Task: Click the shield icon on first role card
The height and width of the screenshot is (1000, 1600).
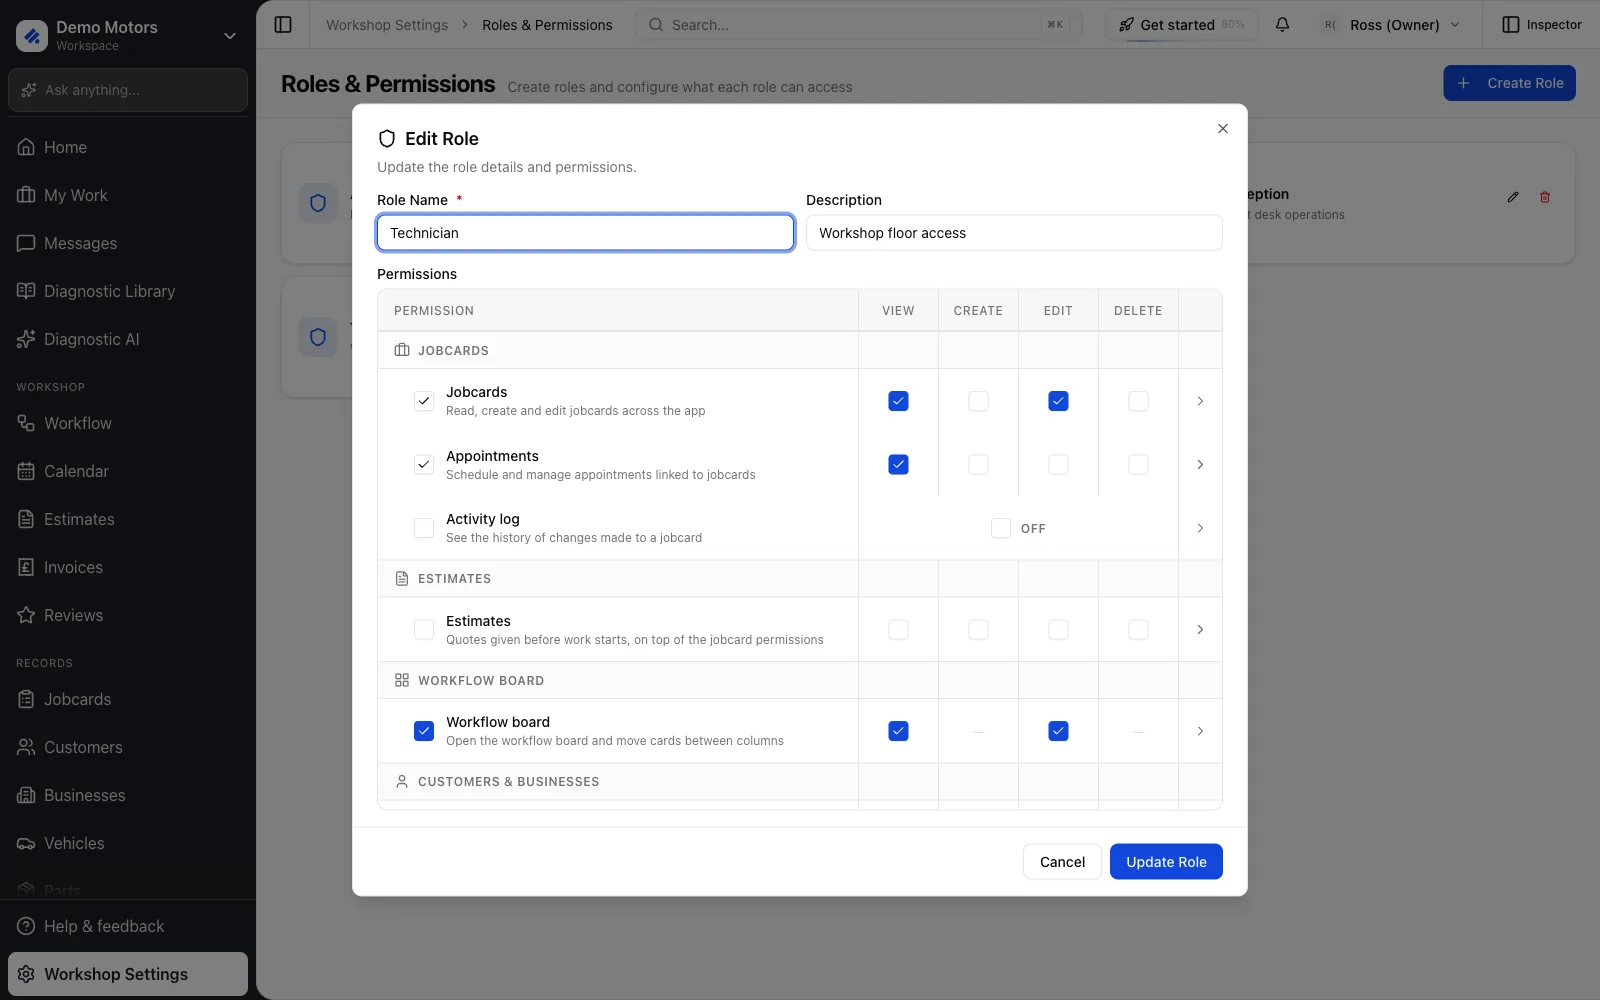Action: click(318, 203)
